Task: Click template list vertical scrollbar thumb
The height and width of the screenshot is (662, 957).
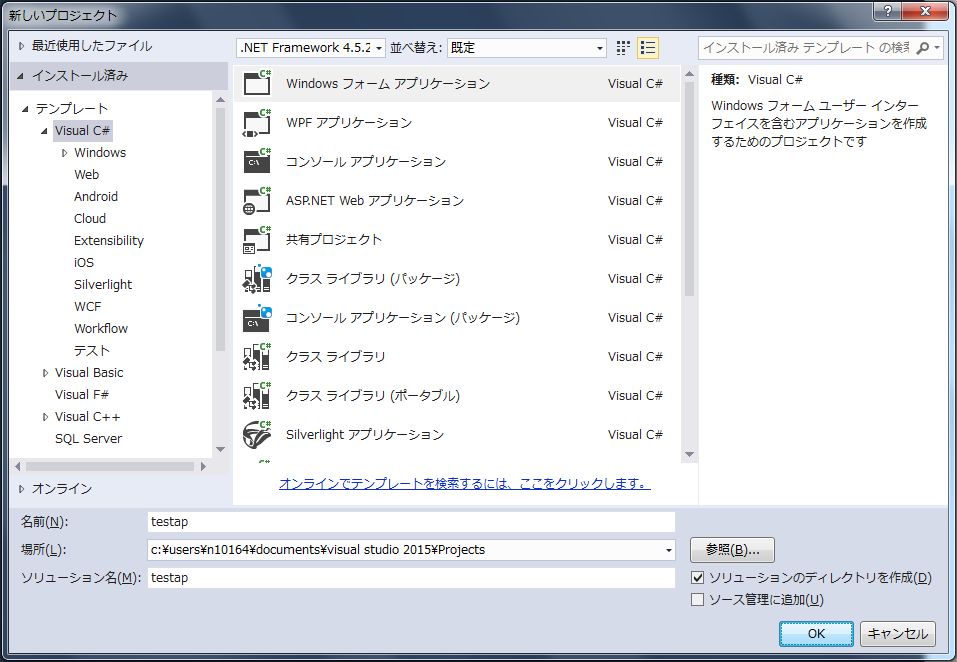Action: click(689, 189)
